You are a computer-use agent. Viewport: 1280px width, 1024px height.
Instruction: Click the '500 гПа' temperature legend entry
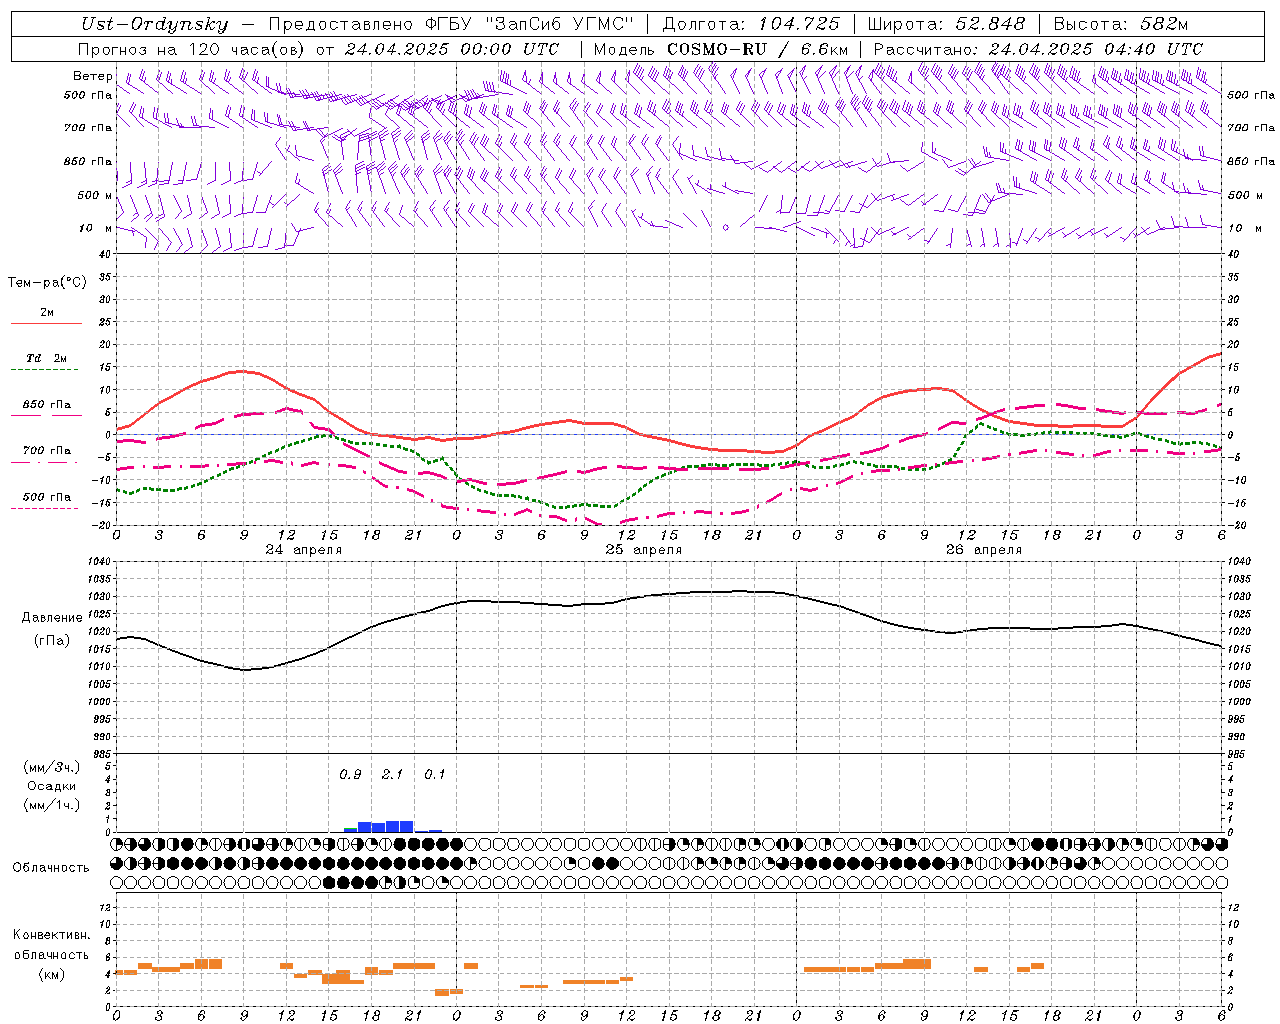pos(47,497)
